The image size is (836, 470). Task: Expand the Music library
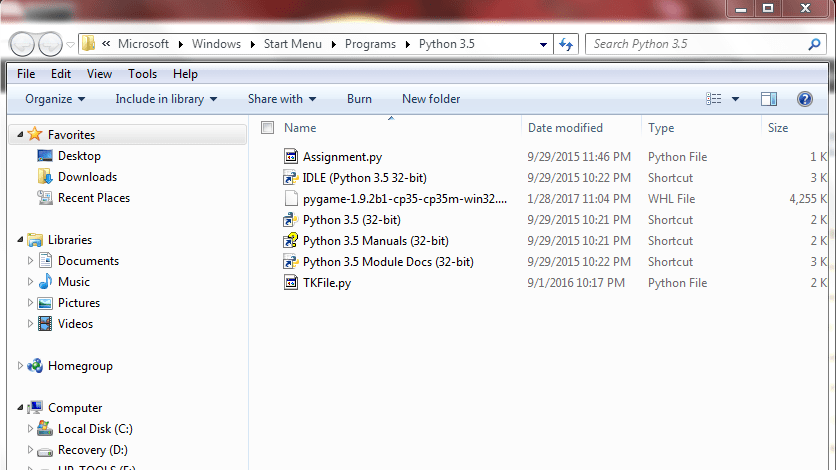tap(30, 281)
